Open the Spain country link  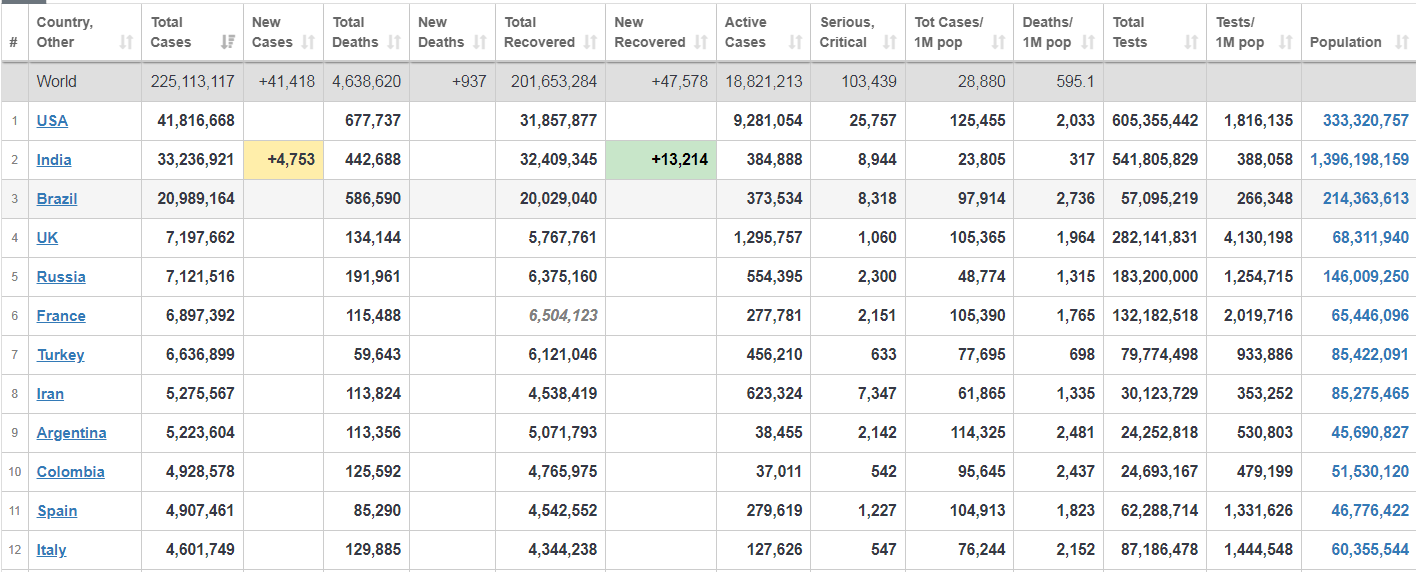point(57,510)
